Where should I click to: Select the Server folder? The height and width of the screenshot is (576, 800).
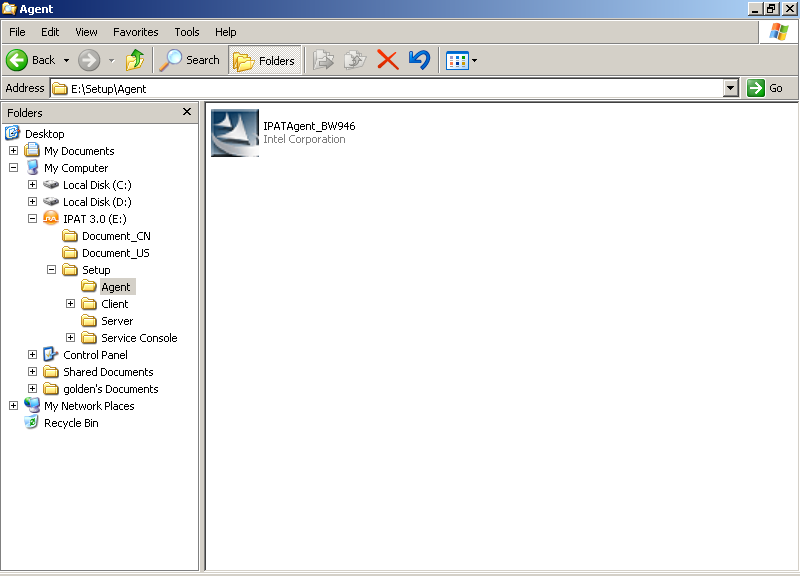coord(117,321)
